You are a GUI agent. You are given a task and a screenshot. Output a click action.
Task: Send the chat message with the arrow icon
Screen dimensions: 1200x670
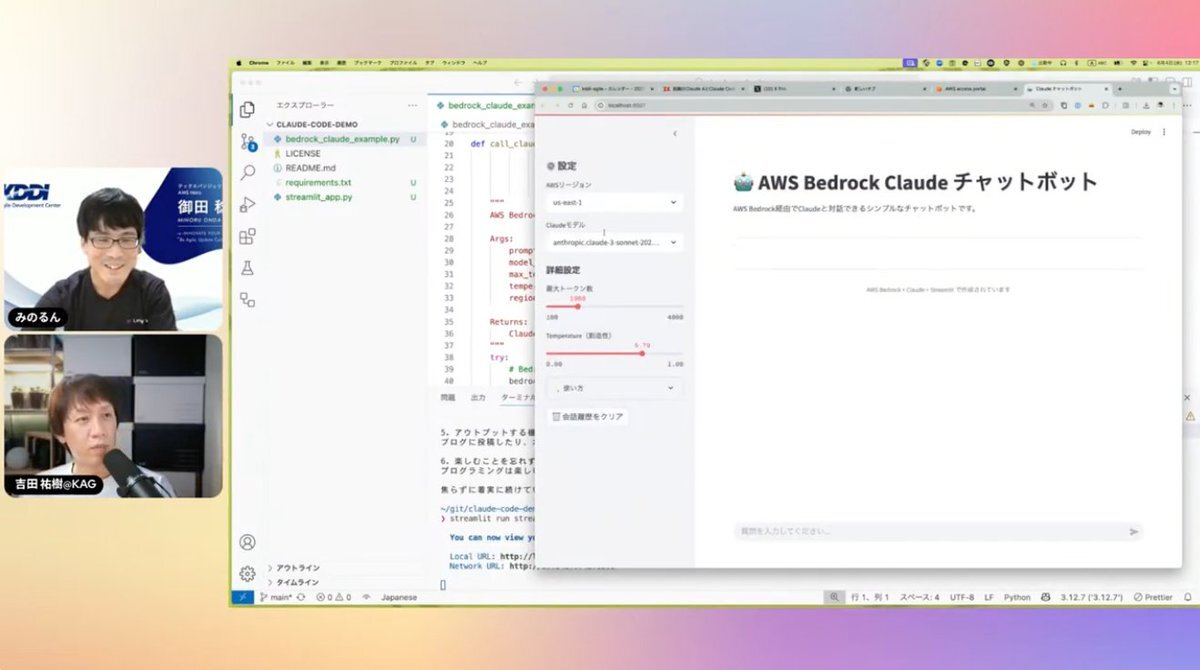tap(1133, 532)
